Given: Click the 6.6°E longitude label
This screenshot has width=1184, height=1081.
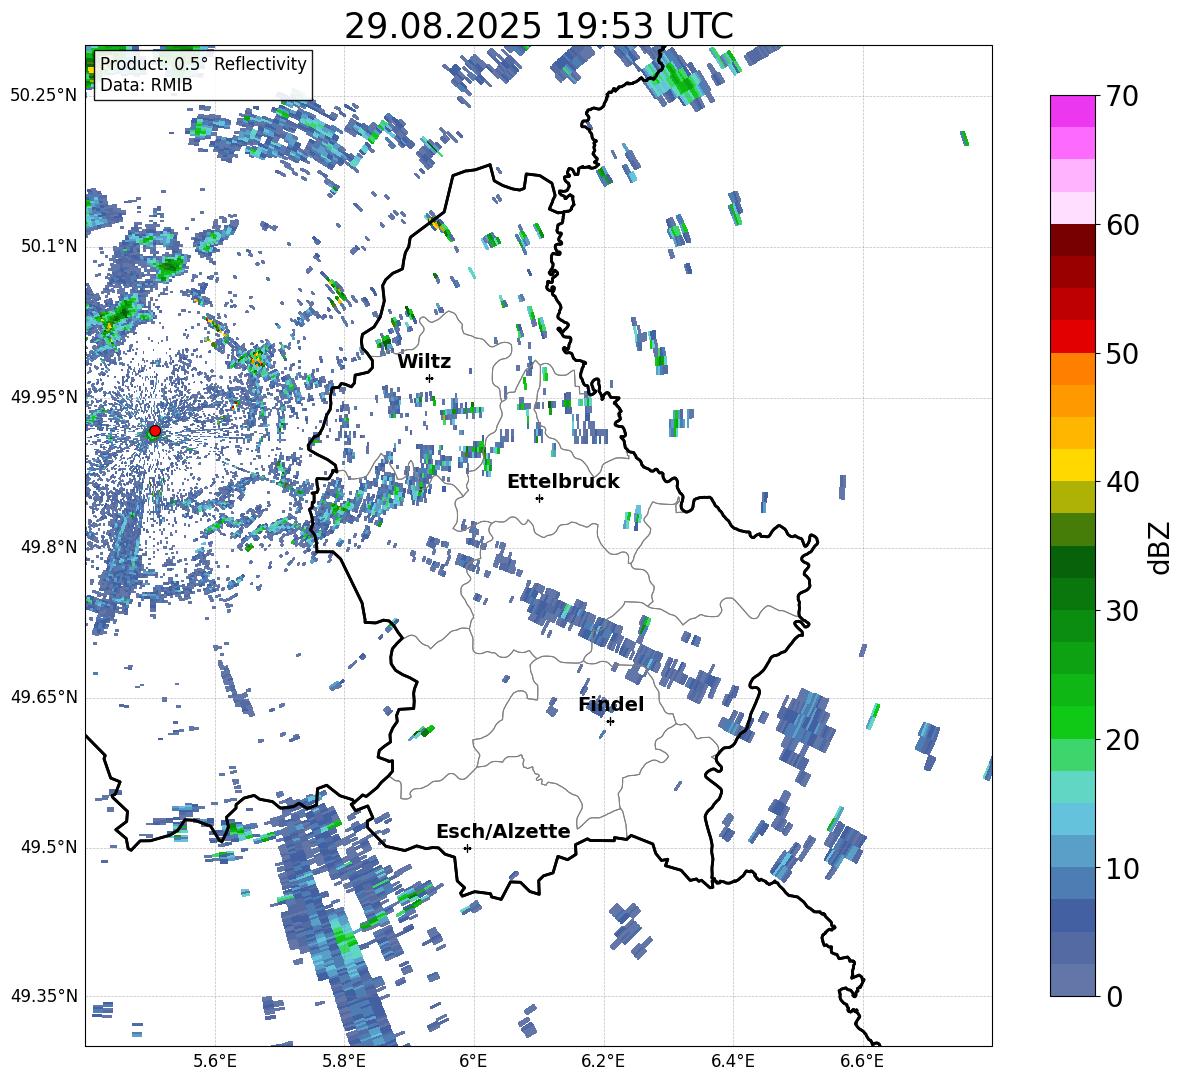Looking at the screenshot, I should (x=862, y=1062).
